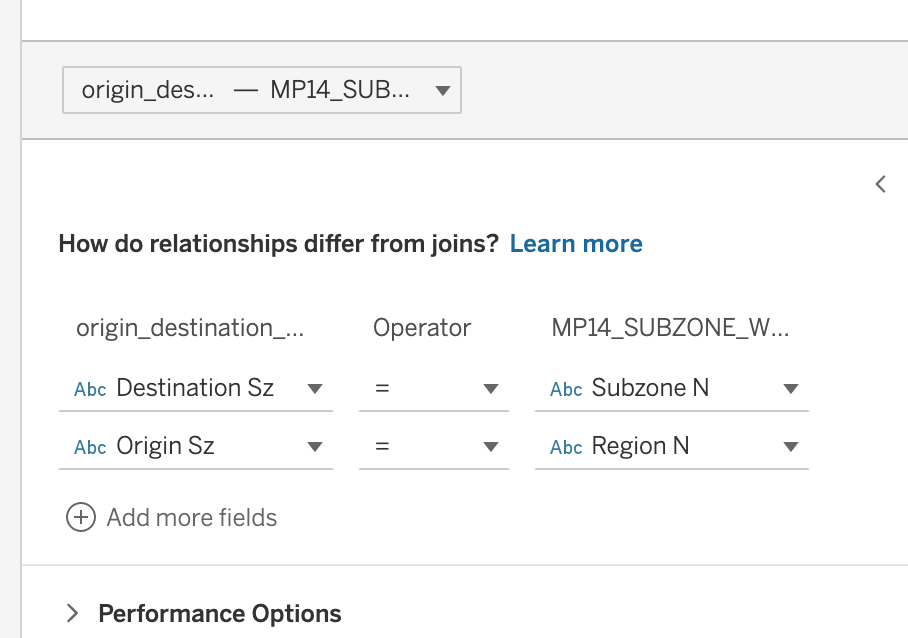This screenshot has width=908, height=638.
Task: Open the Subzone N field dropdown
Action: coord(790,389)
